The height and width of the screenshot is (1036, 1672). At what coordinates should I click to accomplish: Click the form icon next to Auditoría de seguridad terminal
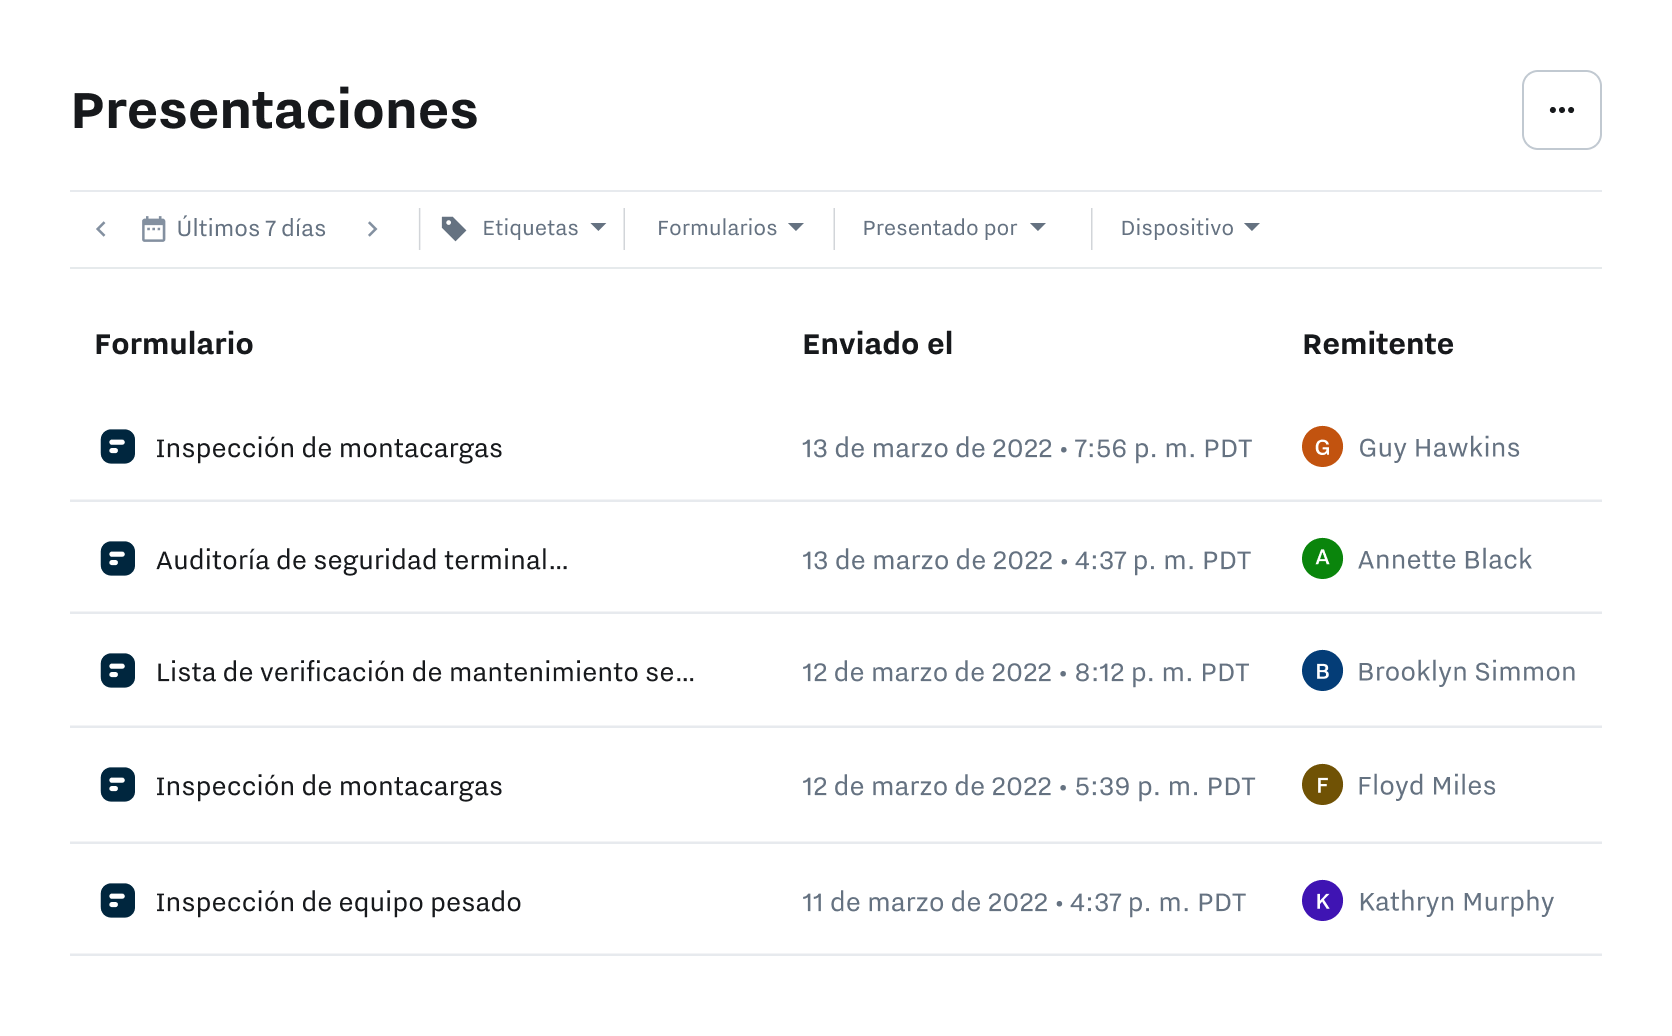point(118,559)
